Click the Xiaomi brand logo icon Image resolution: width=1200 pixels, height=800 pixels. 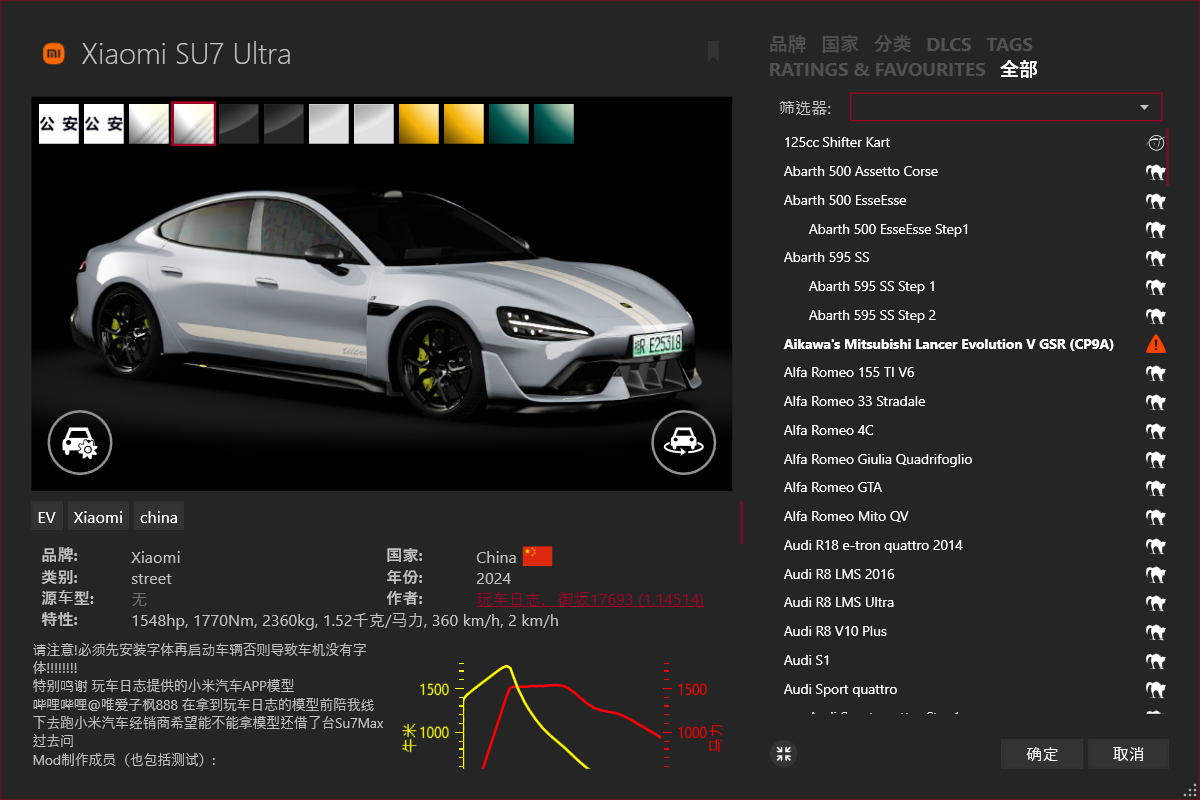point(54,53)
